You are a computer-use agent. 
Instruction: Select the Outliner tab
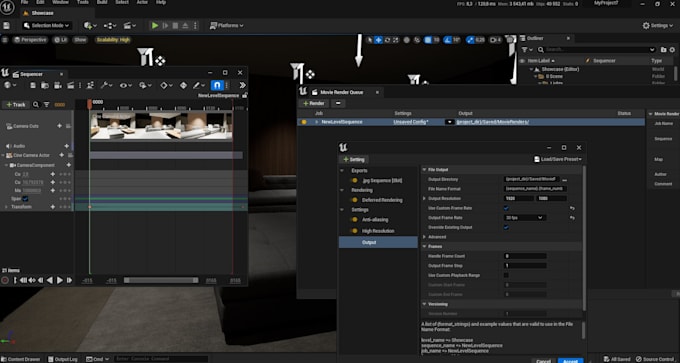pos(535,38)
